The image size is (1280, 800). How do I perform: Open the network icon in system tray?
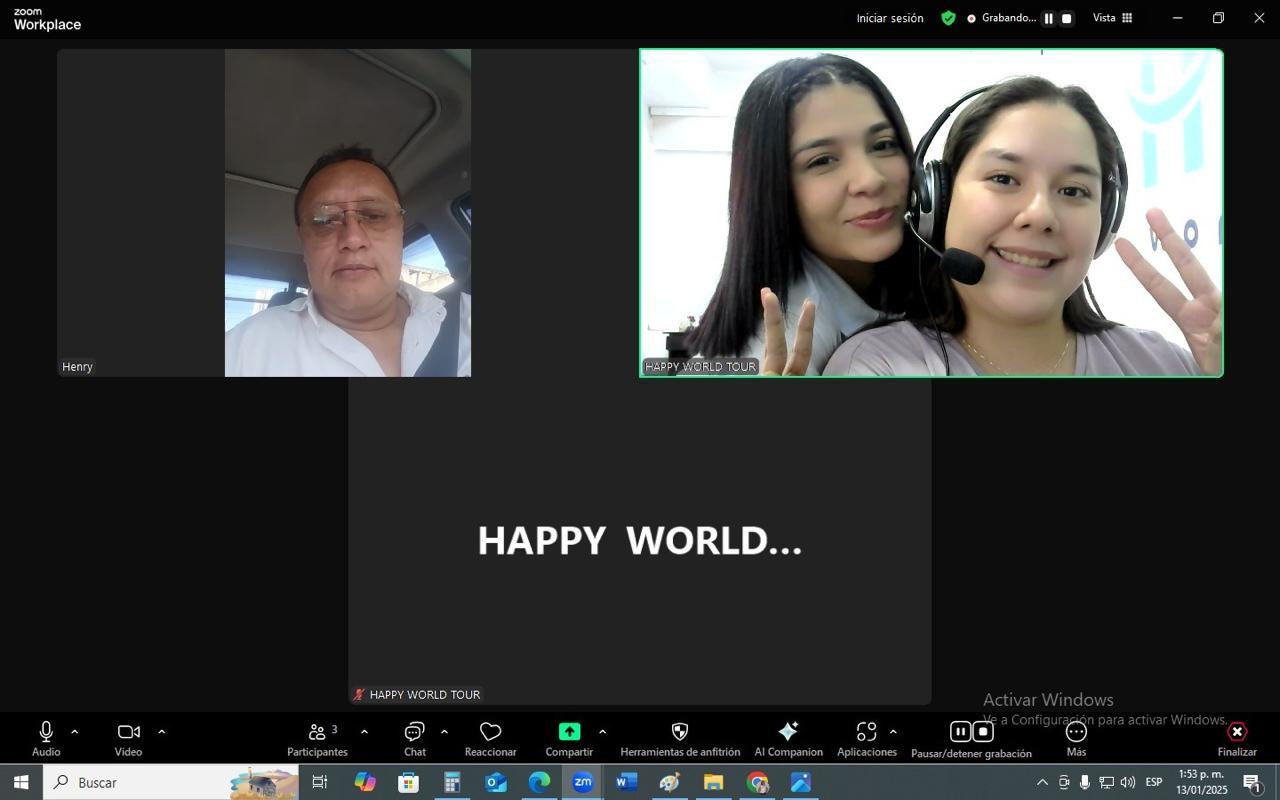tap(1106, 782)
